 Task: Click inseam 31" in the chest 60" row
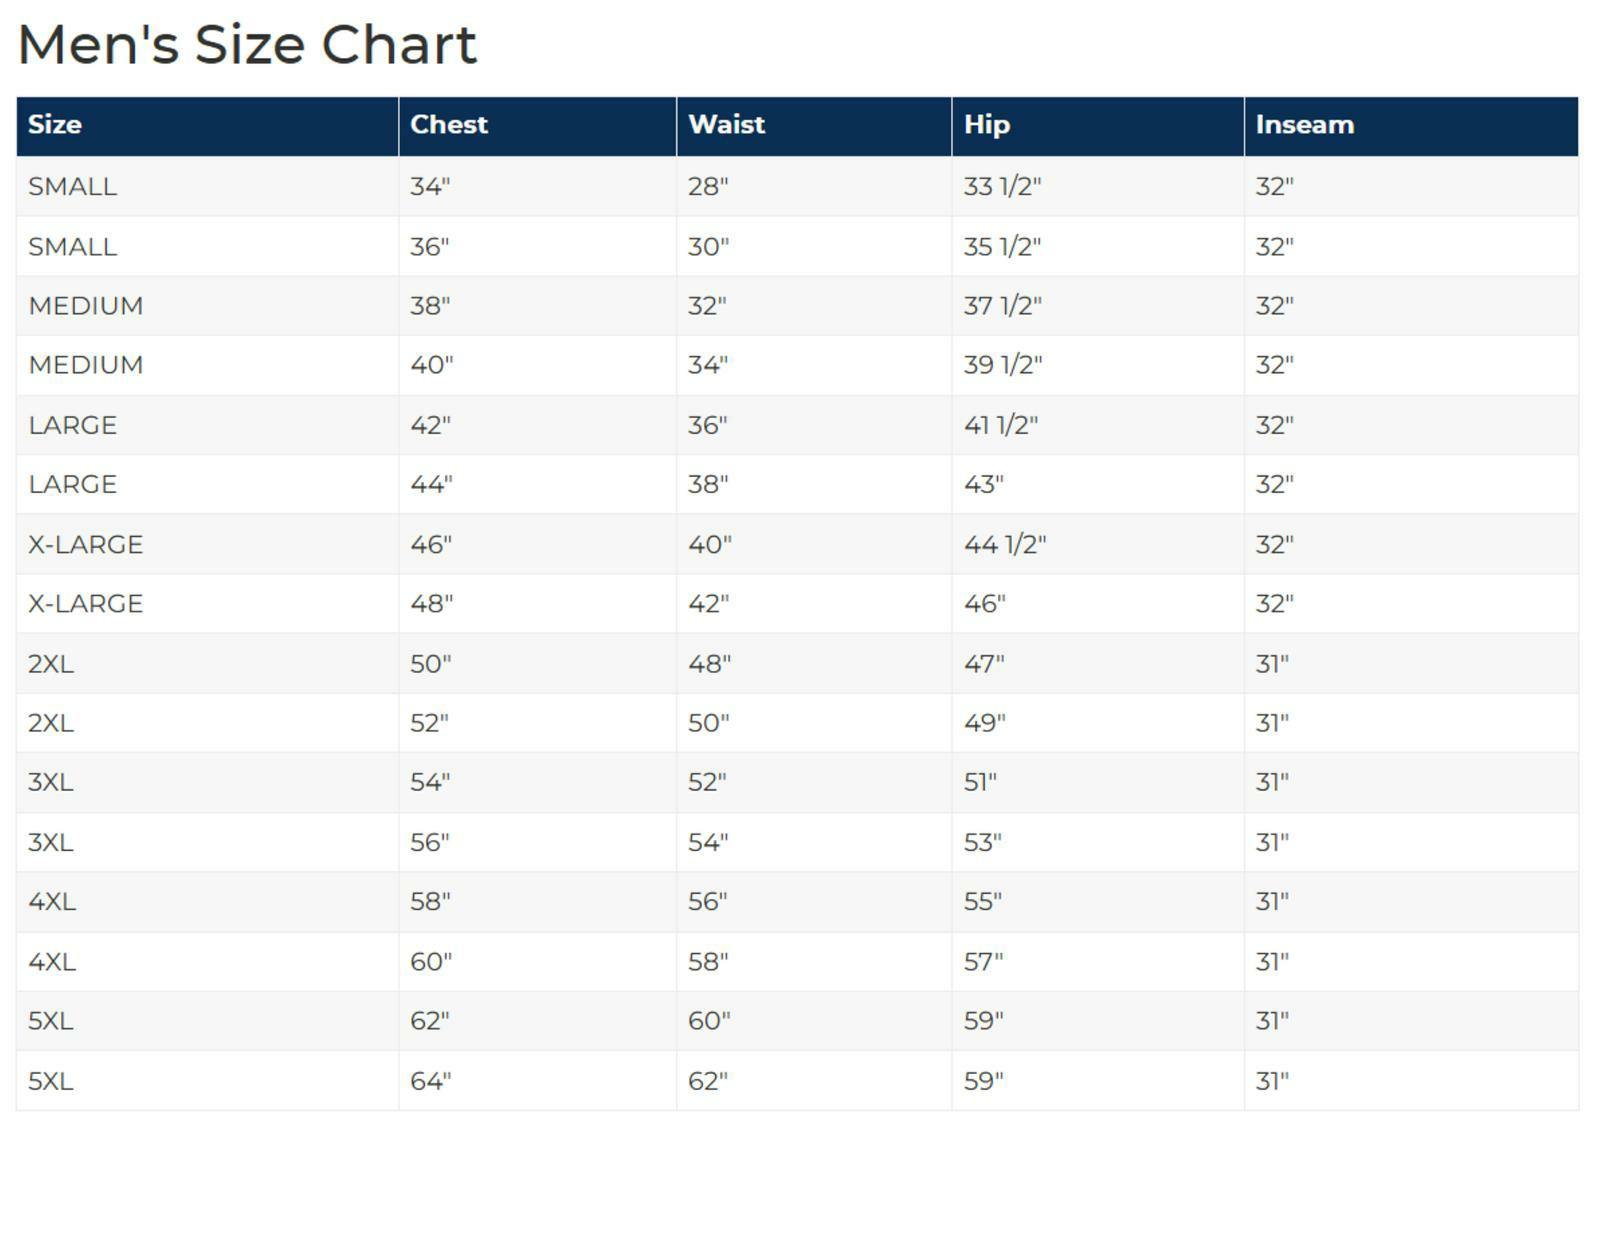tap(1272, 962)
